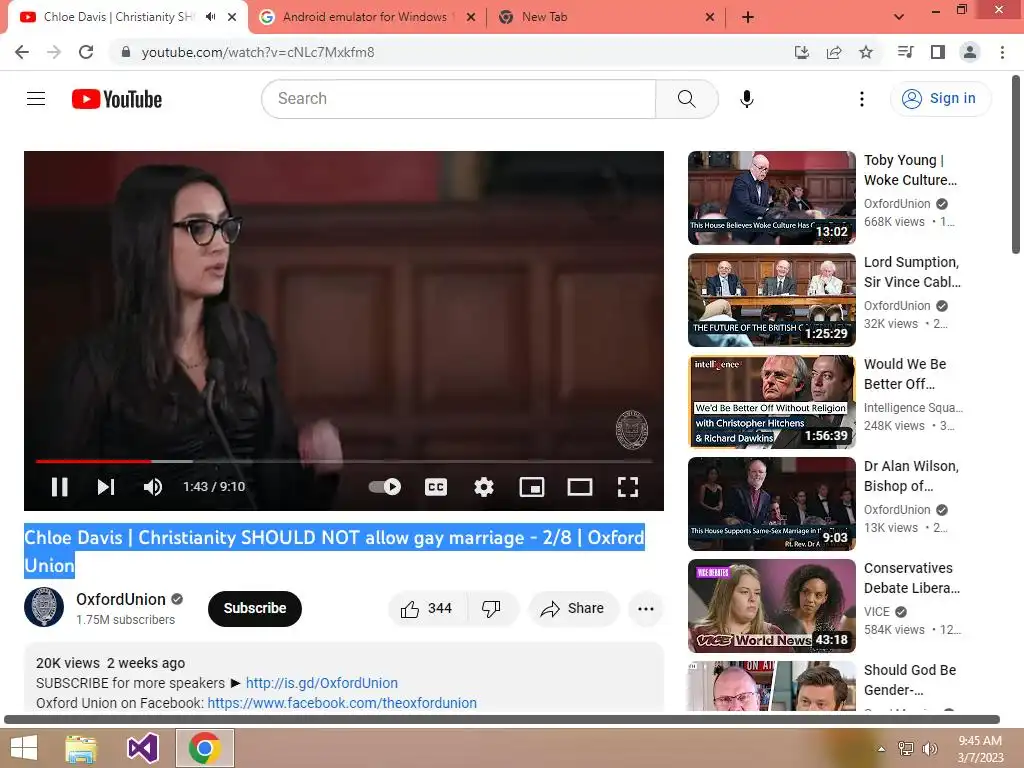Play Toby Young Woke Culture thumbnail

771,198
